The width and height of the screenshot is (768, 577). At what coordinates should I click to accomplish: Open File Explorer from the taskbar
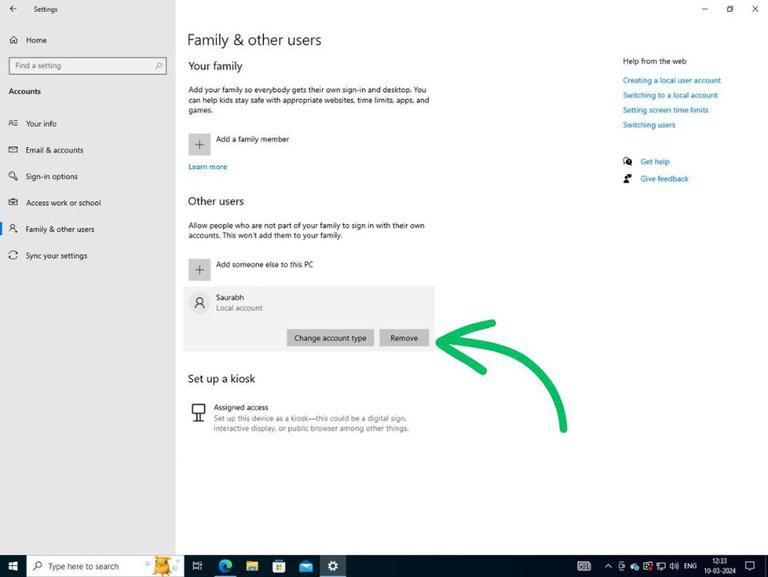pos(252,566)
